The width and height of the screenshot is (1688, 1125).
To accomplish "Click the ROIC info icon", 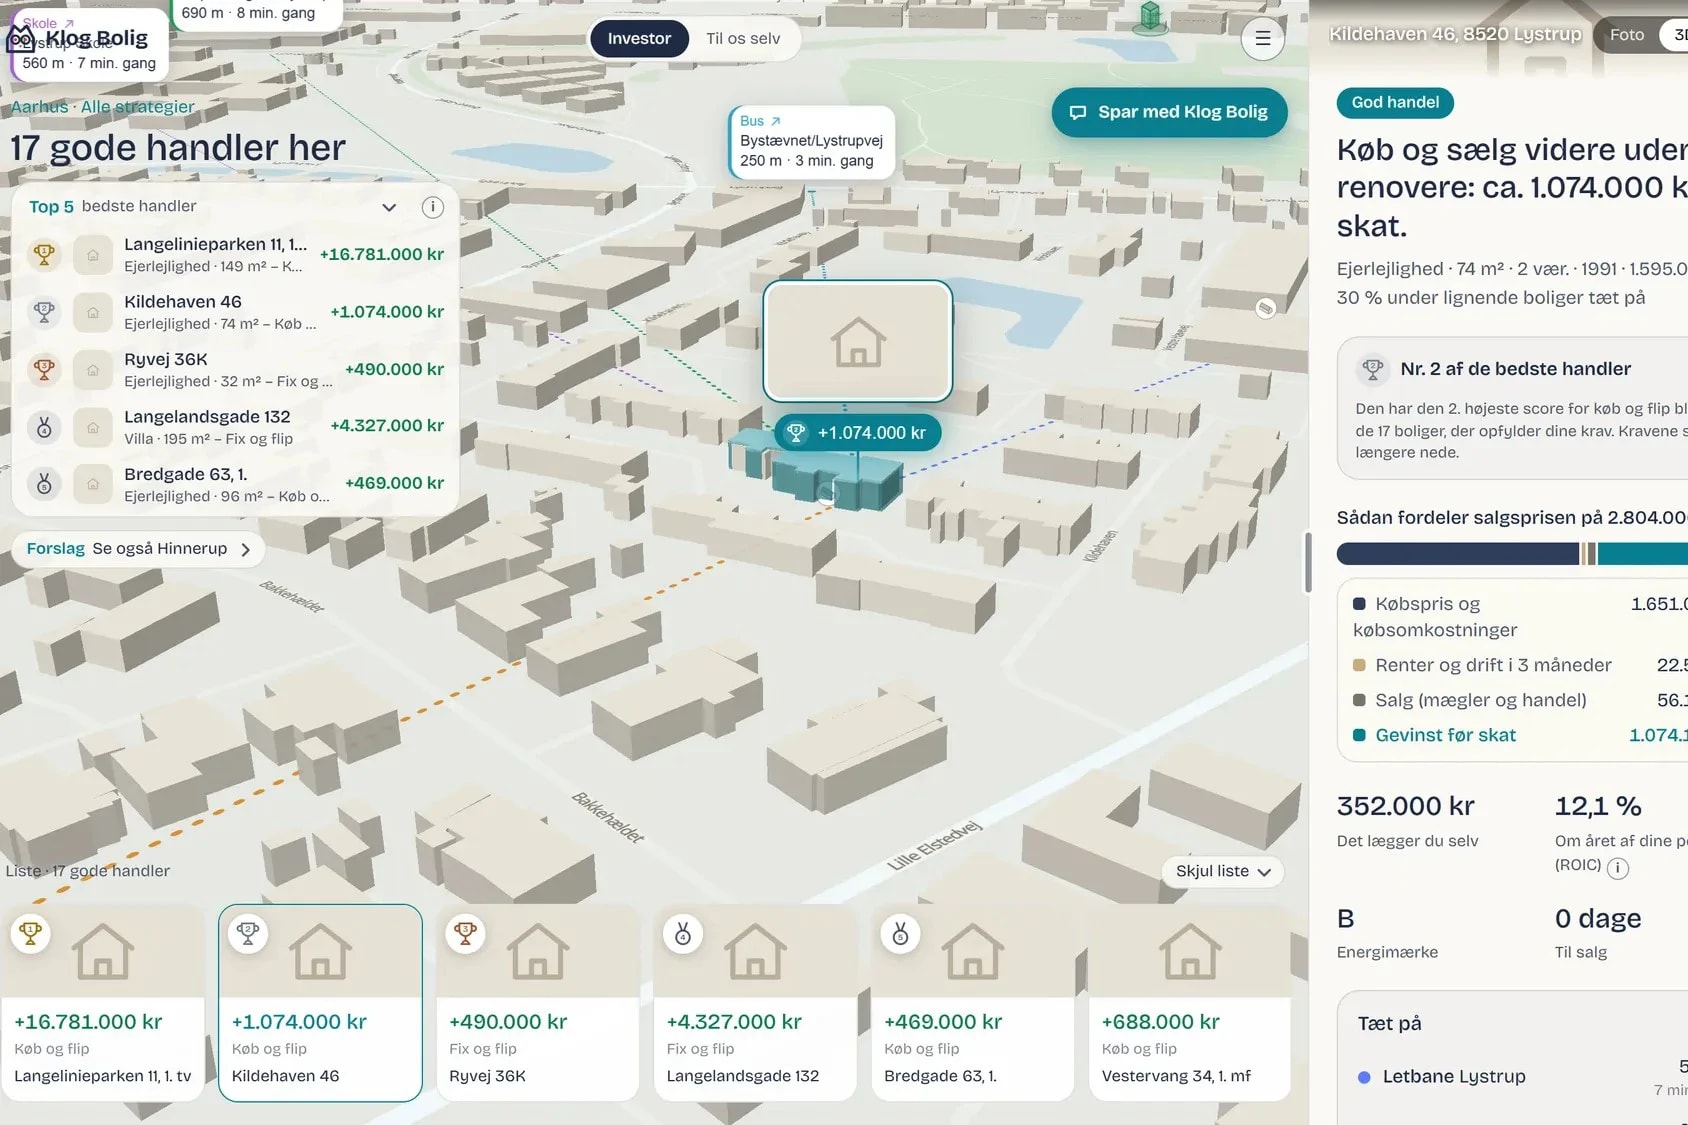I will pos(1617,867).
